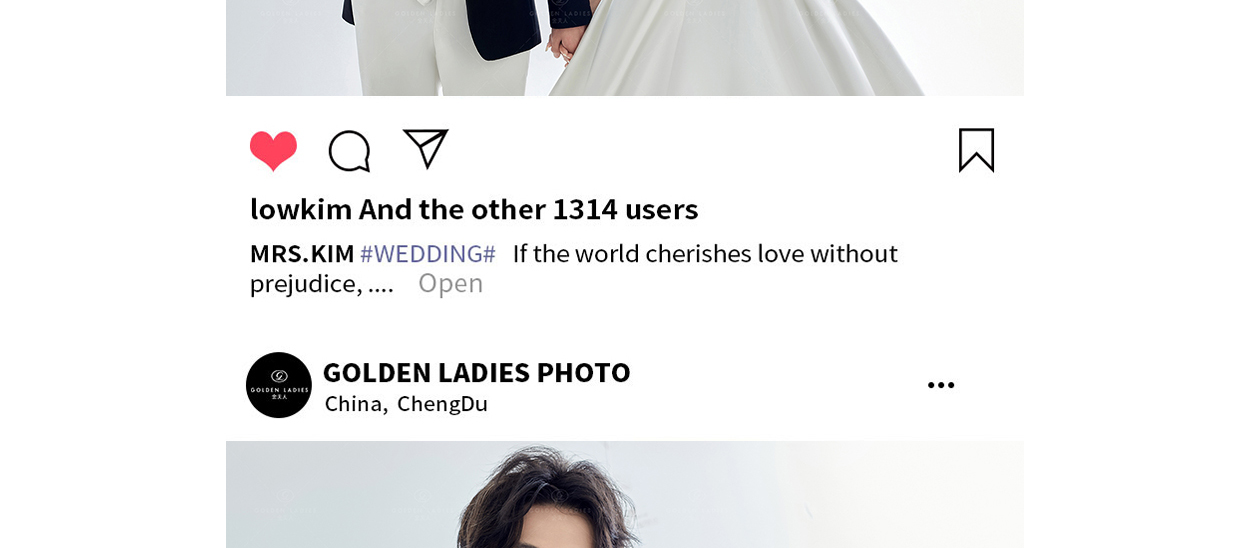Viewport: 1250px width, 548px height.
Task: Open the wedding couple photo at top
Action: point(625,48)
